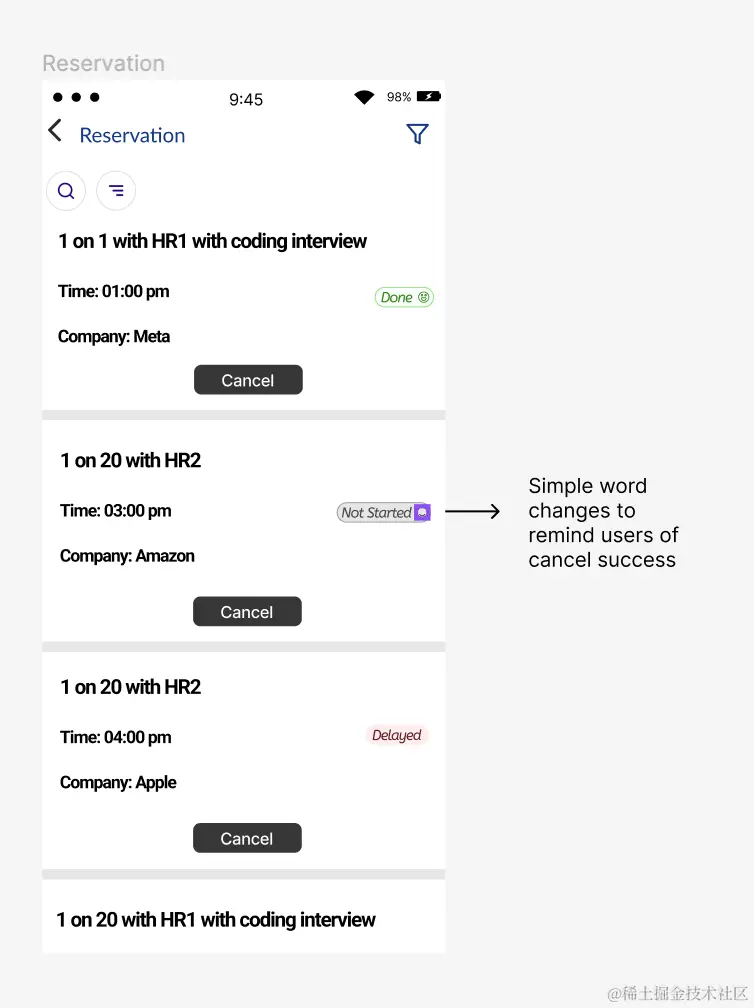
Task: Click the Wi-Fi status bar icon
Action: point(364,97)
